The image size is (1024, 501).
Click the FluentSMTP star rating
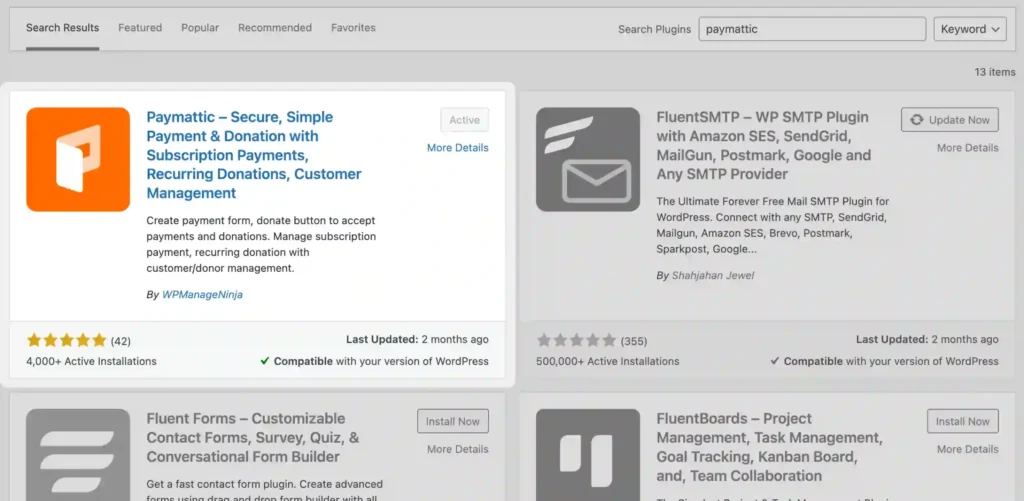coord(576,340)
